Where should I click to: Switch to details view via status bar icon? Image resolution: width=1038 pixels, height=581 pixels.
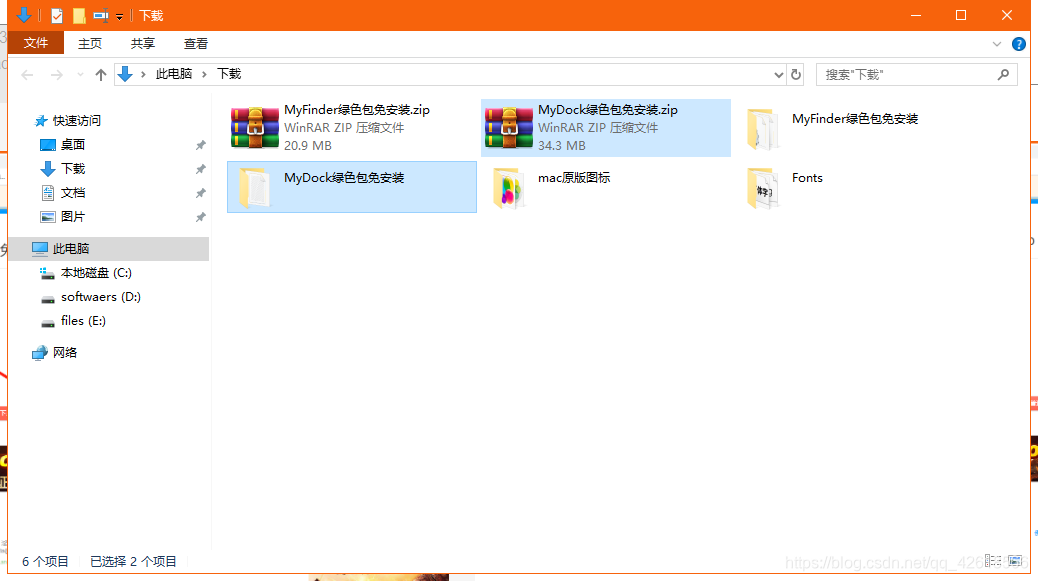click(x=992, y=561)
